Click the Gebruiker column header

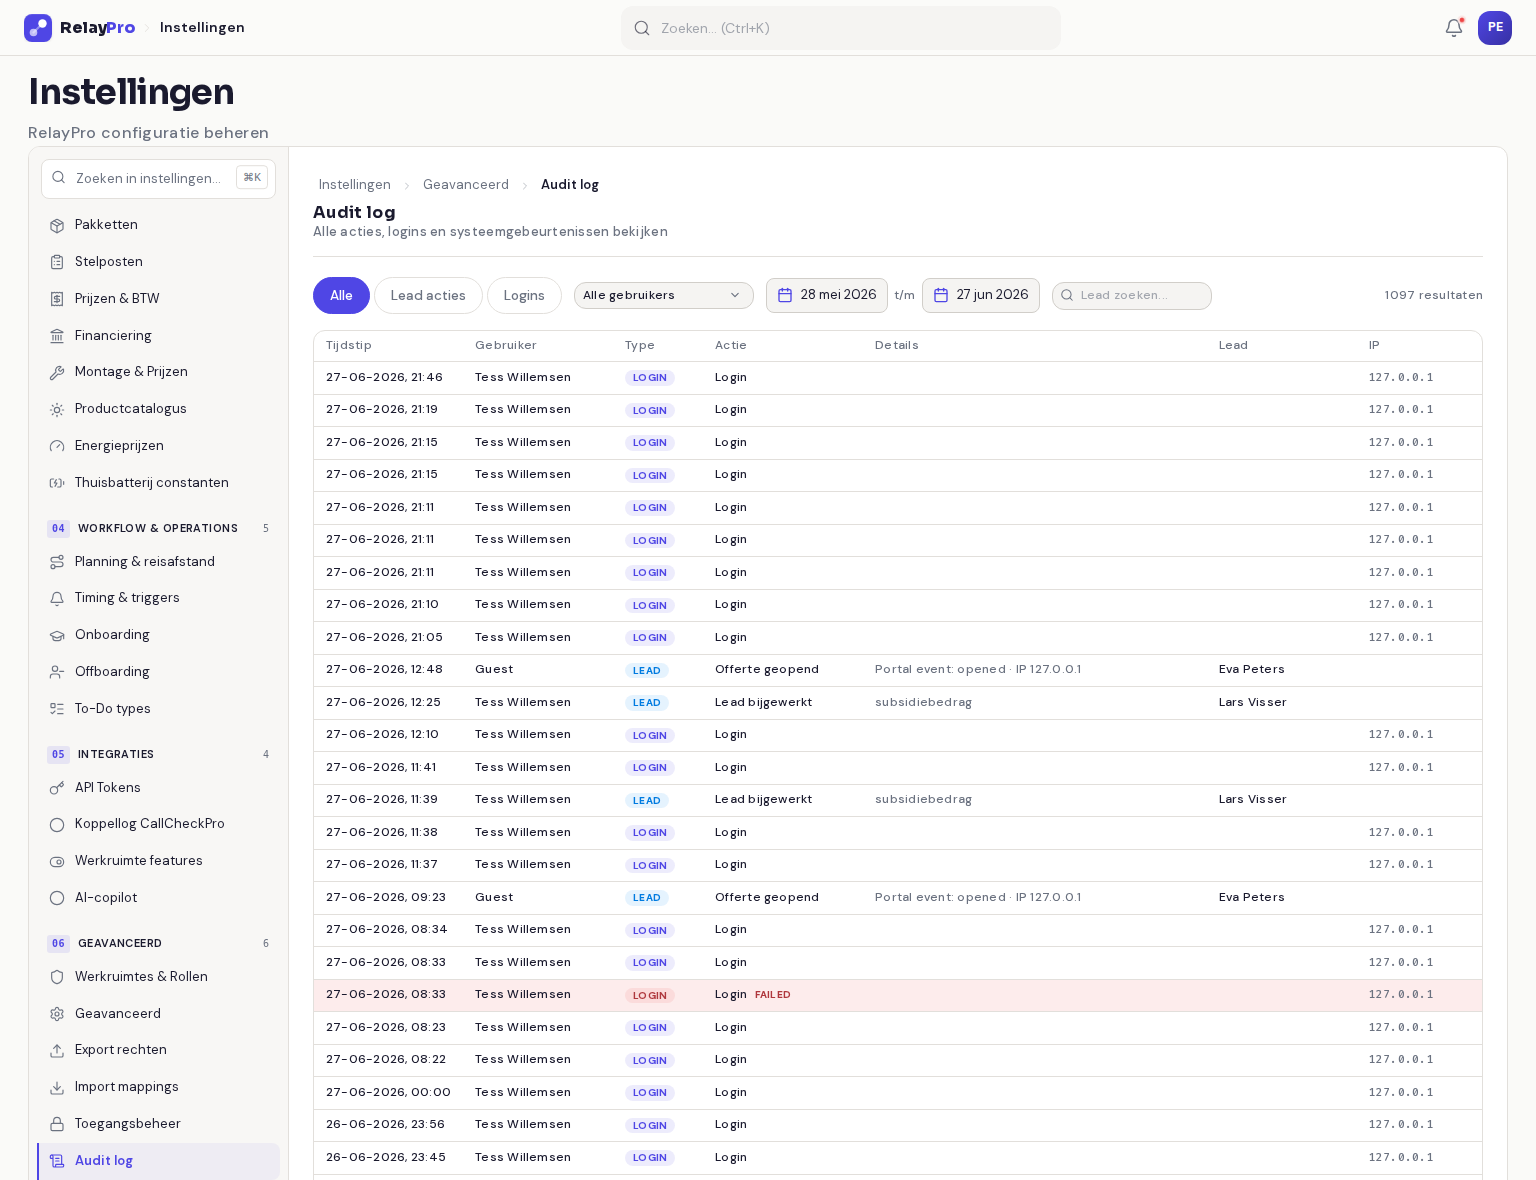click(506, 346)
